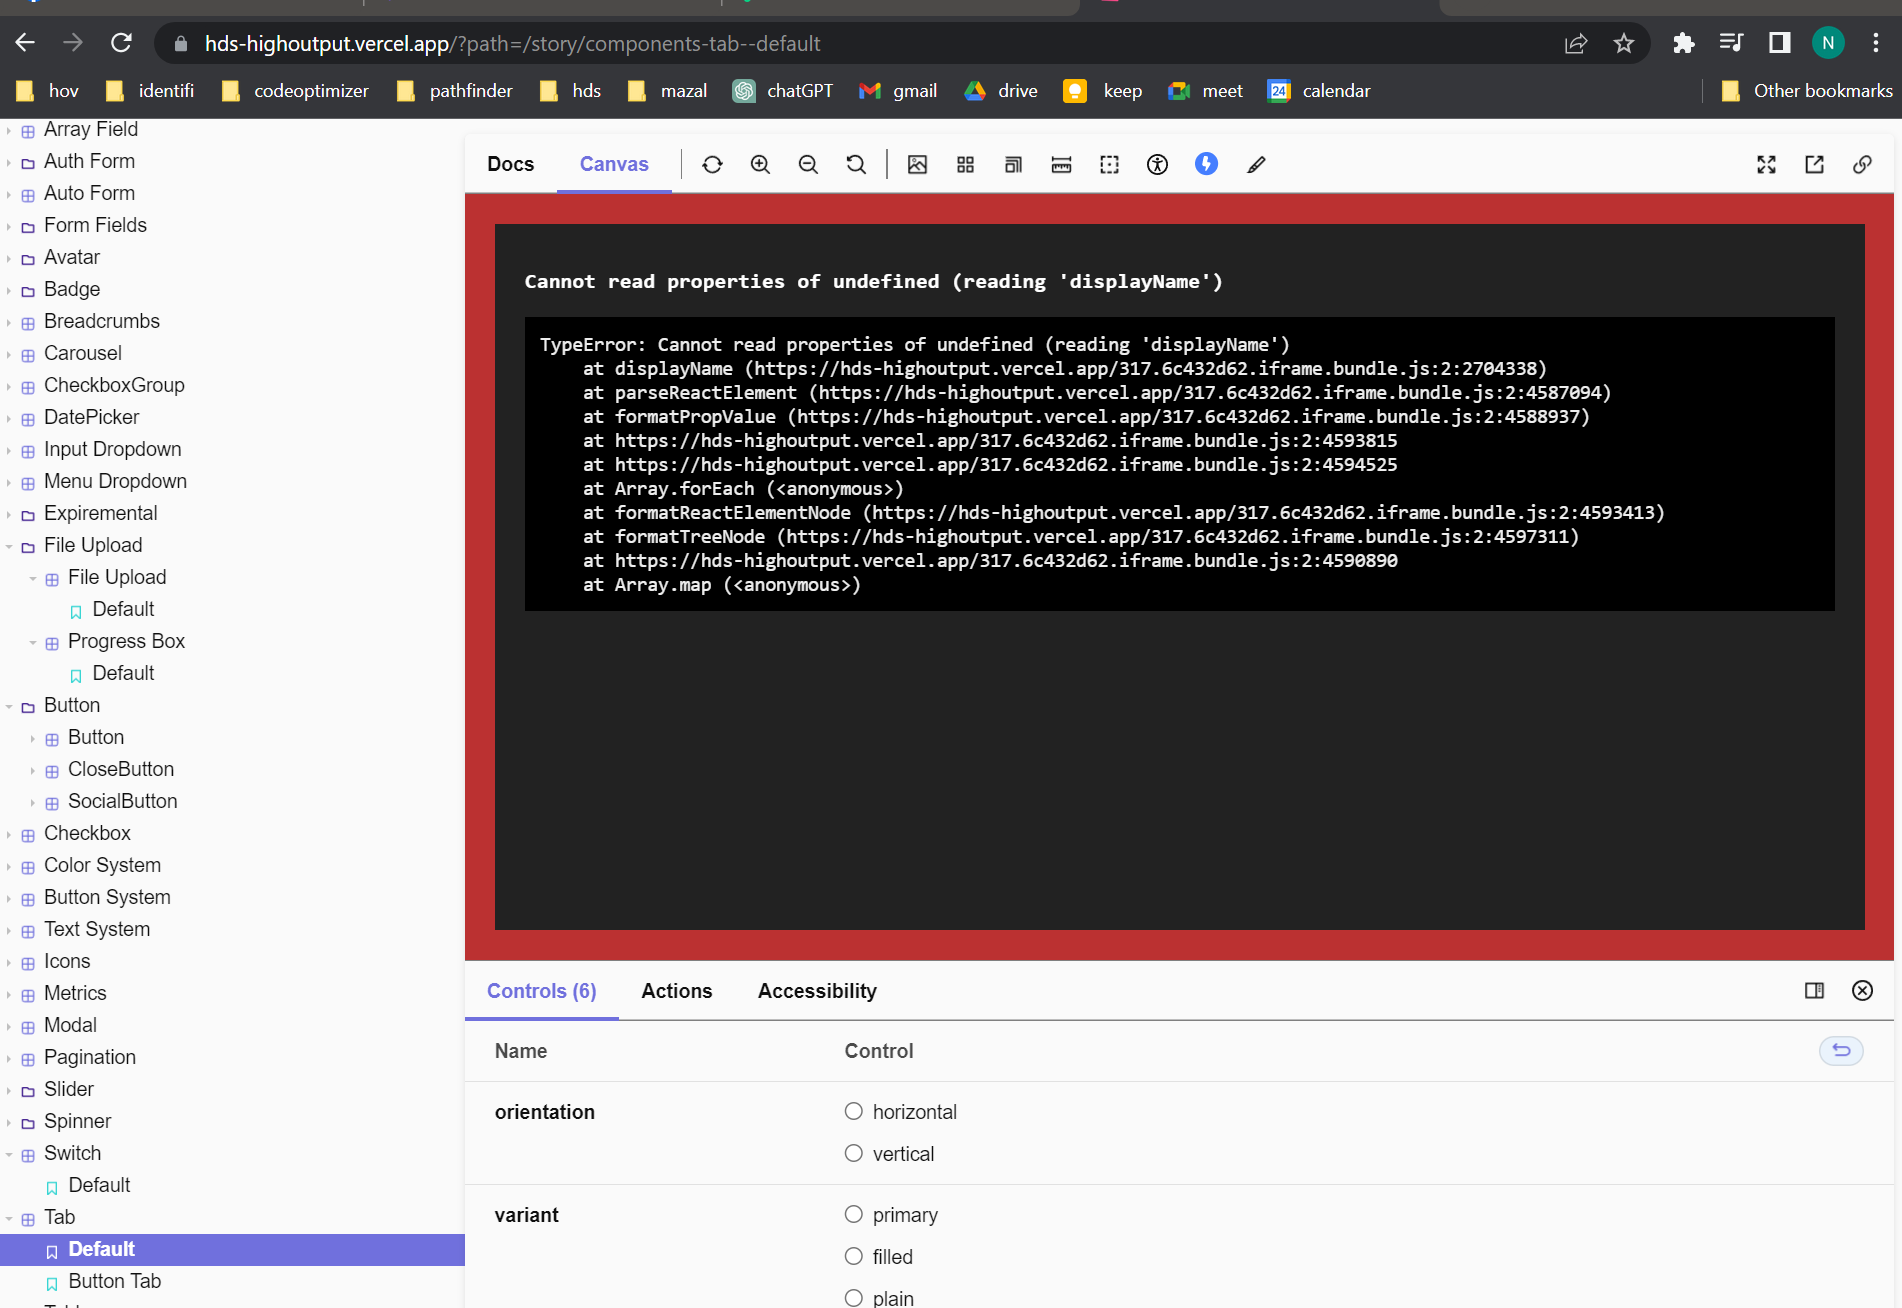Viewport: 1902px width, 1308px height.
Task: Go full screen with the expand icon
Action: (x=1766, y=165)
